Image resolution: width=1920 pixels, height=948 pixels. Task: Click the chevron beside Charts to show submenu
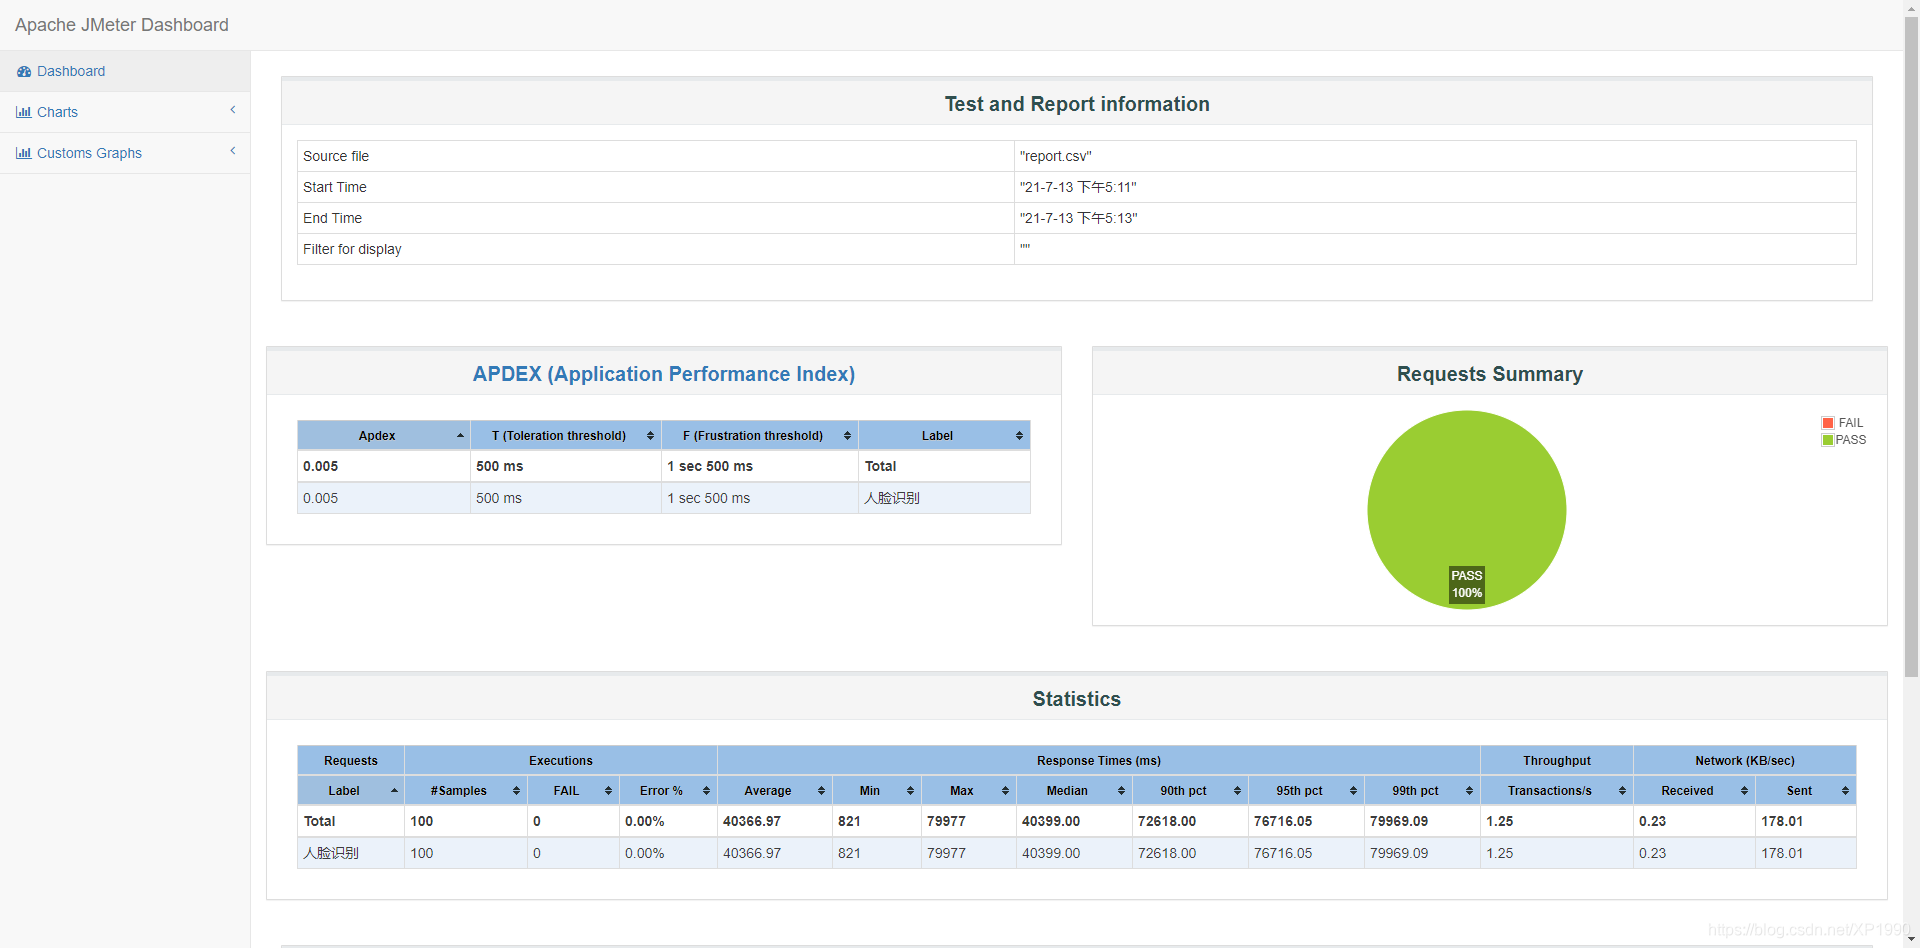tap(232, 110)
